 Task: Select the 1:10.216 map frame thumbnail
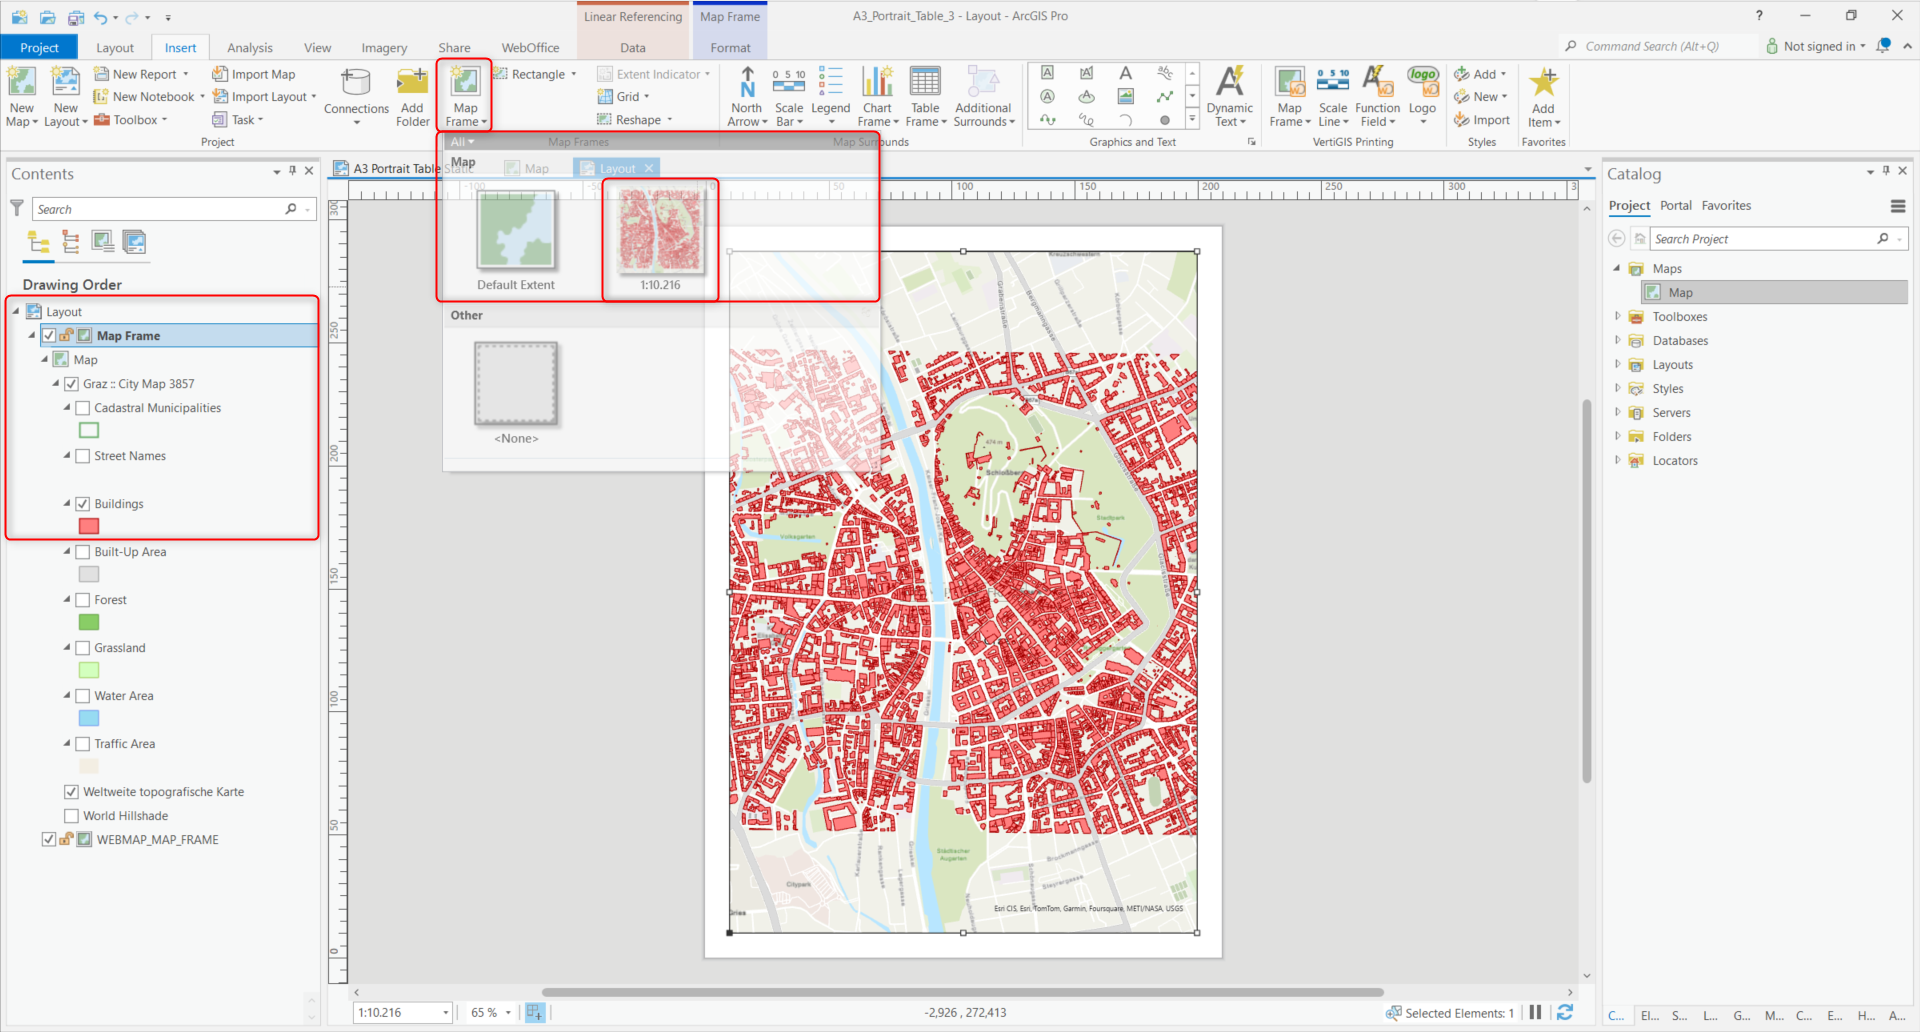pyautogui.click(x=660, y=235)
